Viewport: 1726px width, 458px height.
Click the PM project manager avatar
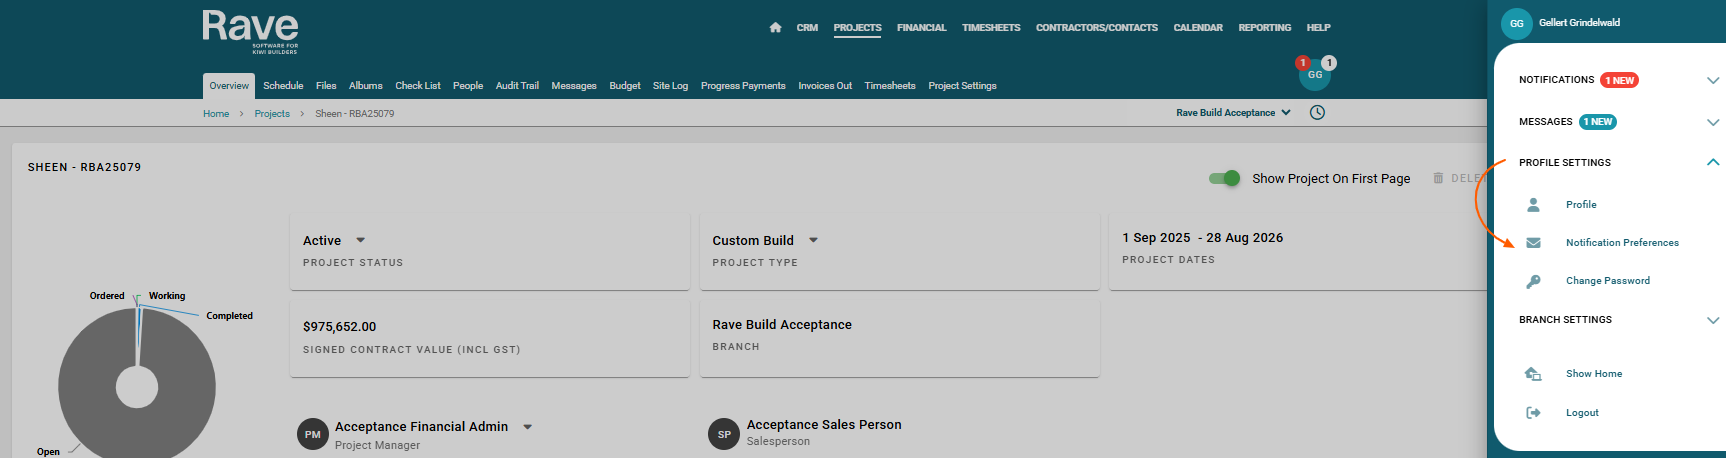[313, 434]
